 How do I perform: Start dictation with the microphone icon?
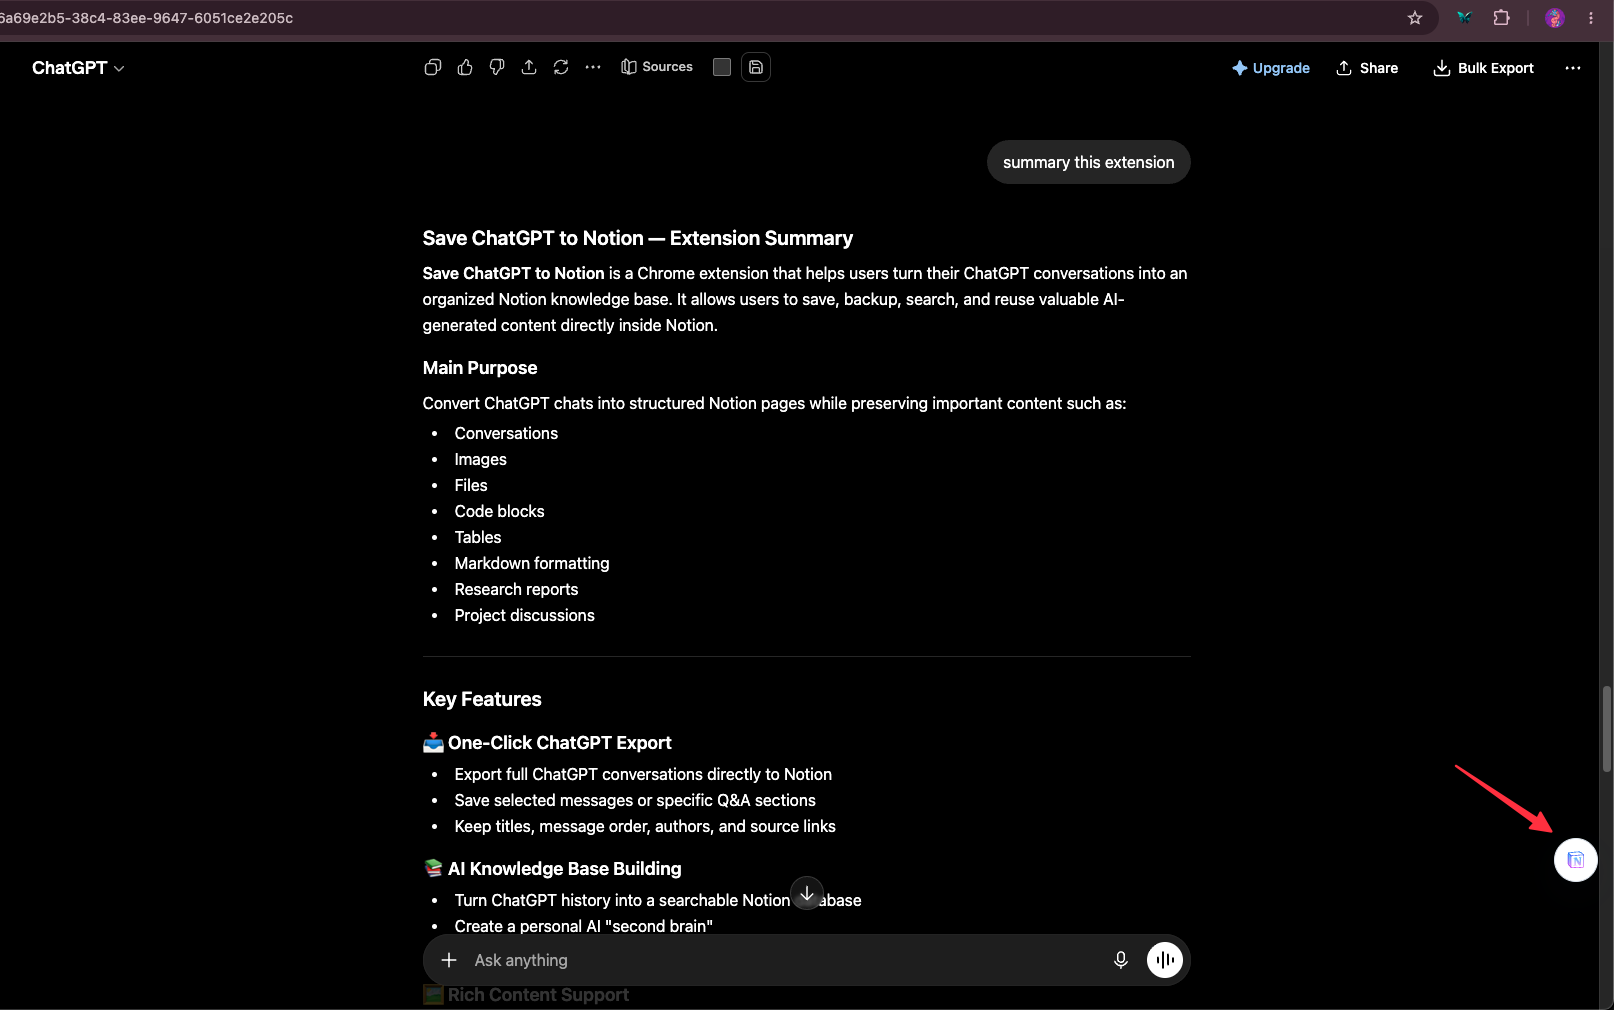(1121, 960)
